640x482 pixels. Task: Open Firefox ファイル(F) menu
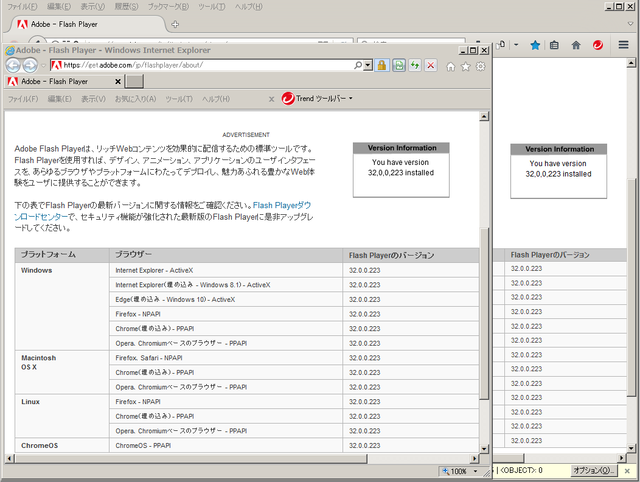tap(22, 7)
